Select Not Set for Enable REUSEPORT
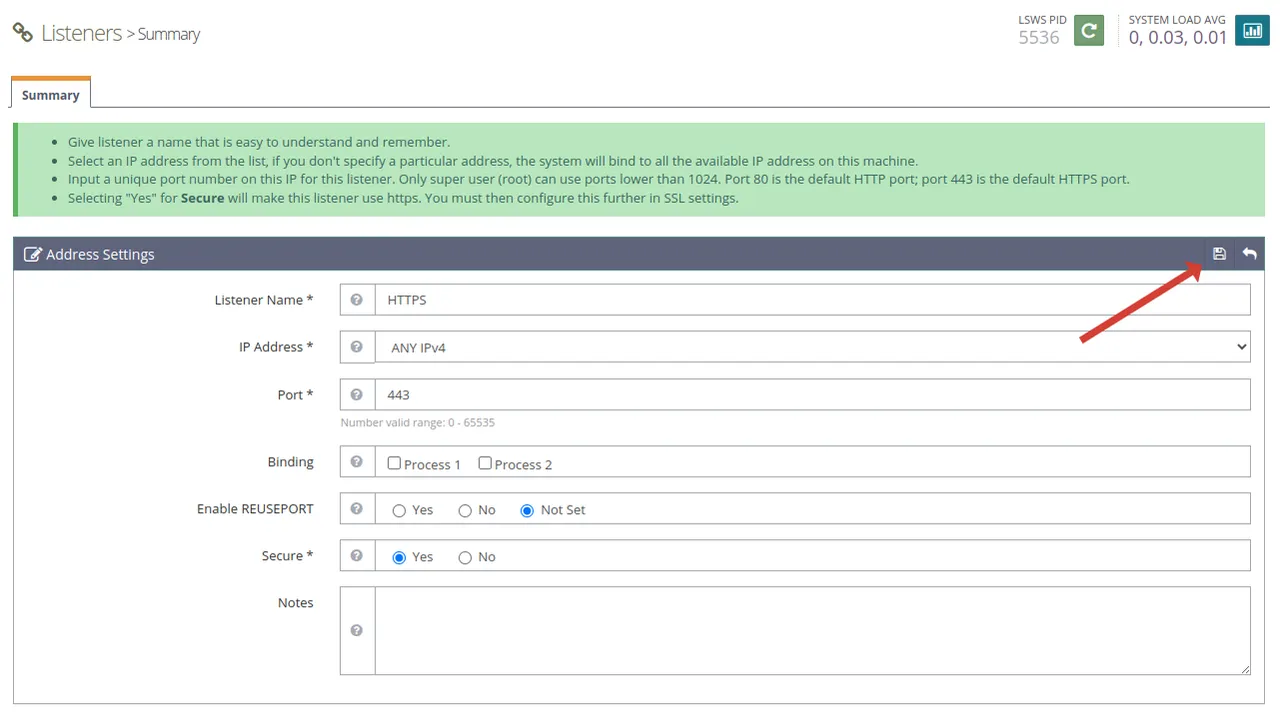This screenshot has height=717, width=1280. pos(527,510)
